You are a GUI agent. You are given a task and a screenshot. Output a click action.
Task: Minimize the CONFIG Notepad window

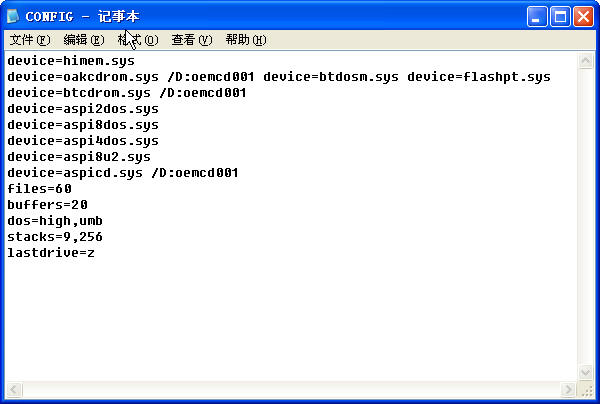537,16
